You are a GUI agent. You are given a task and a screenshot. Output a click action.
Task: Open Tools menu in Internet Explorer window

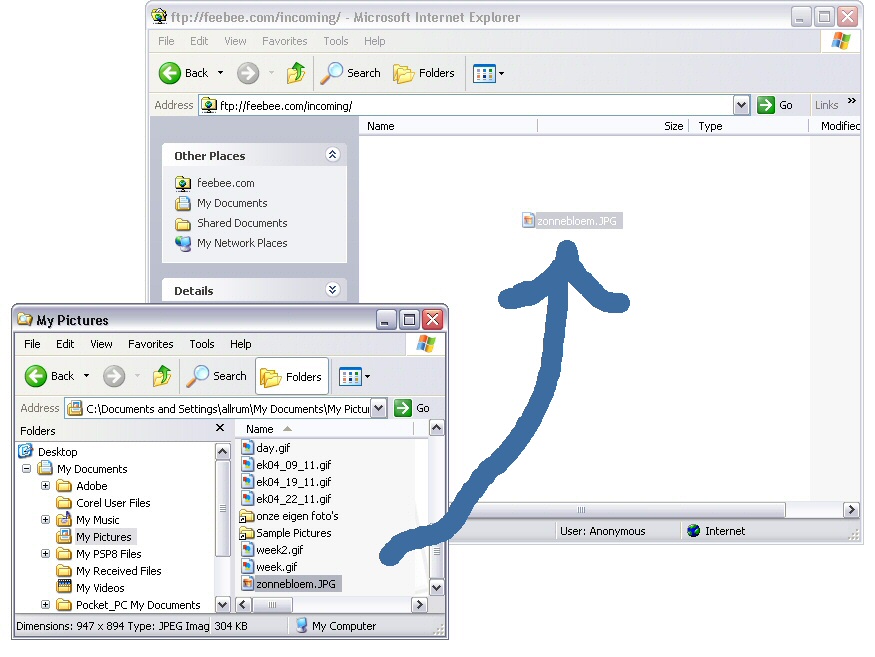coord(335,41)
